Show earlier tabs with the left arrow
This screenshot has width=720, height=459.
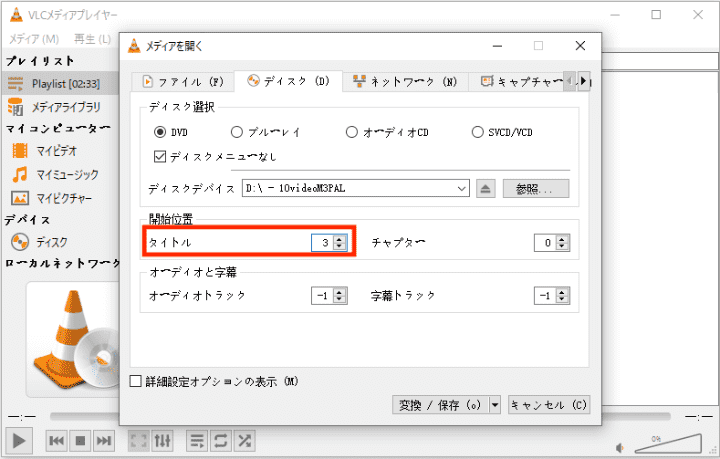(x=570, y=81)
